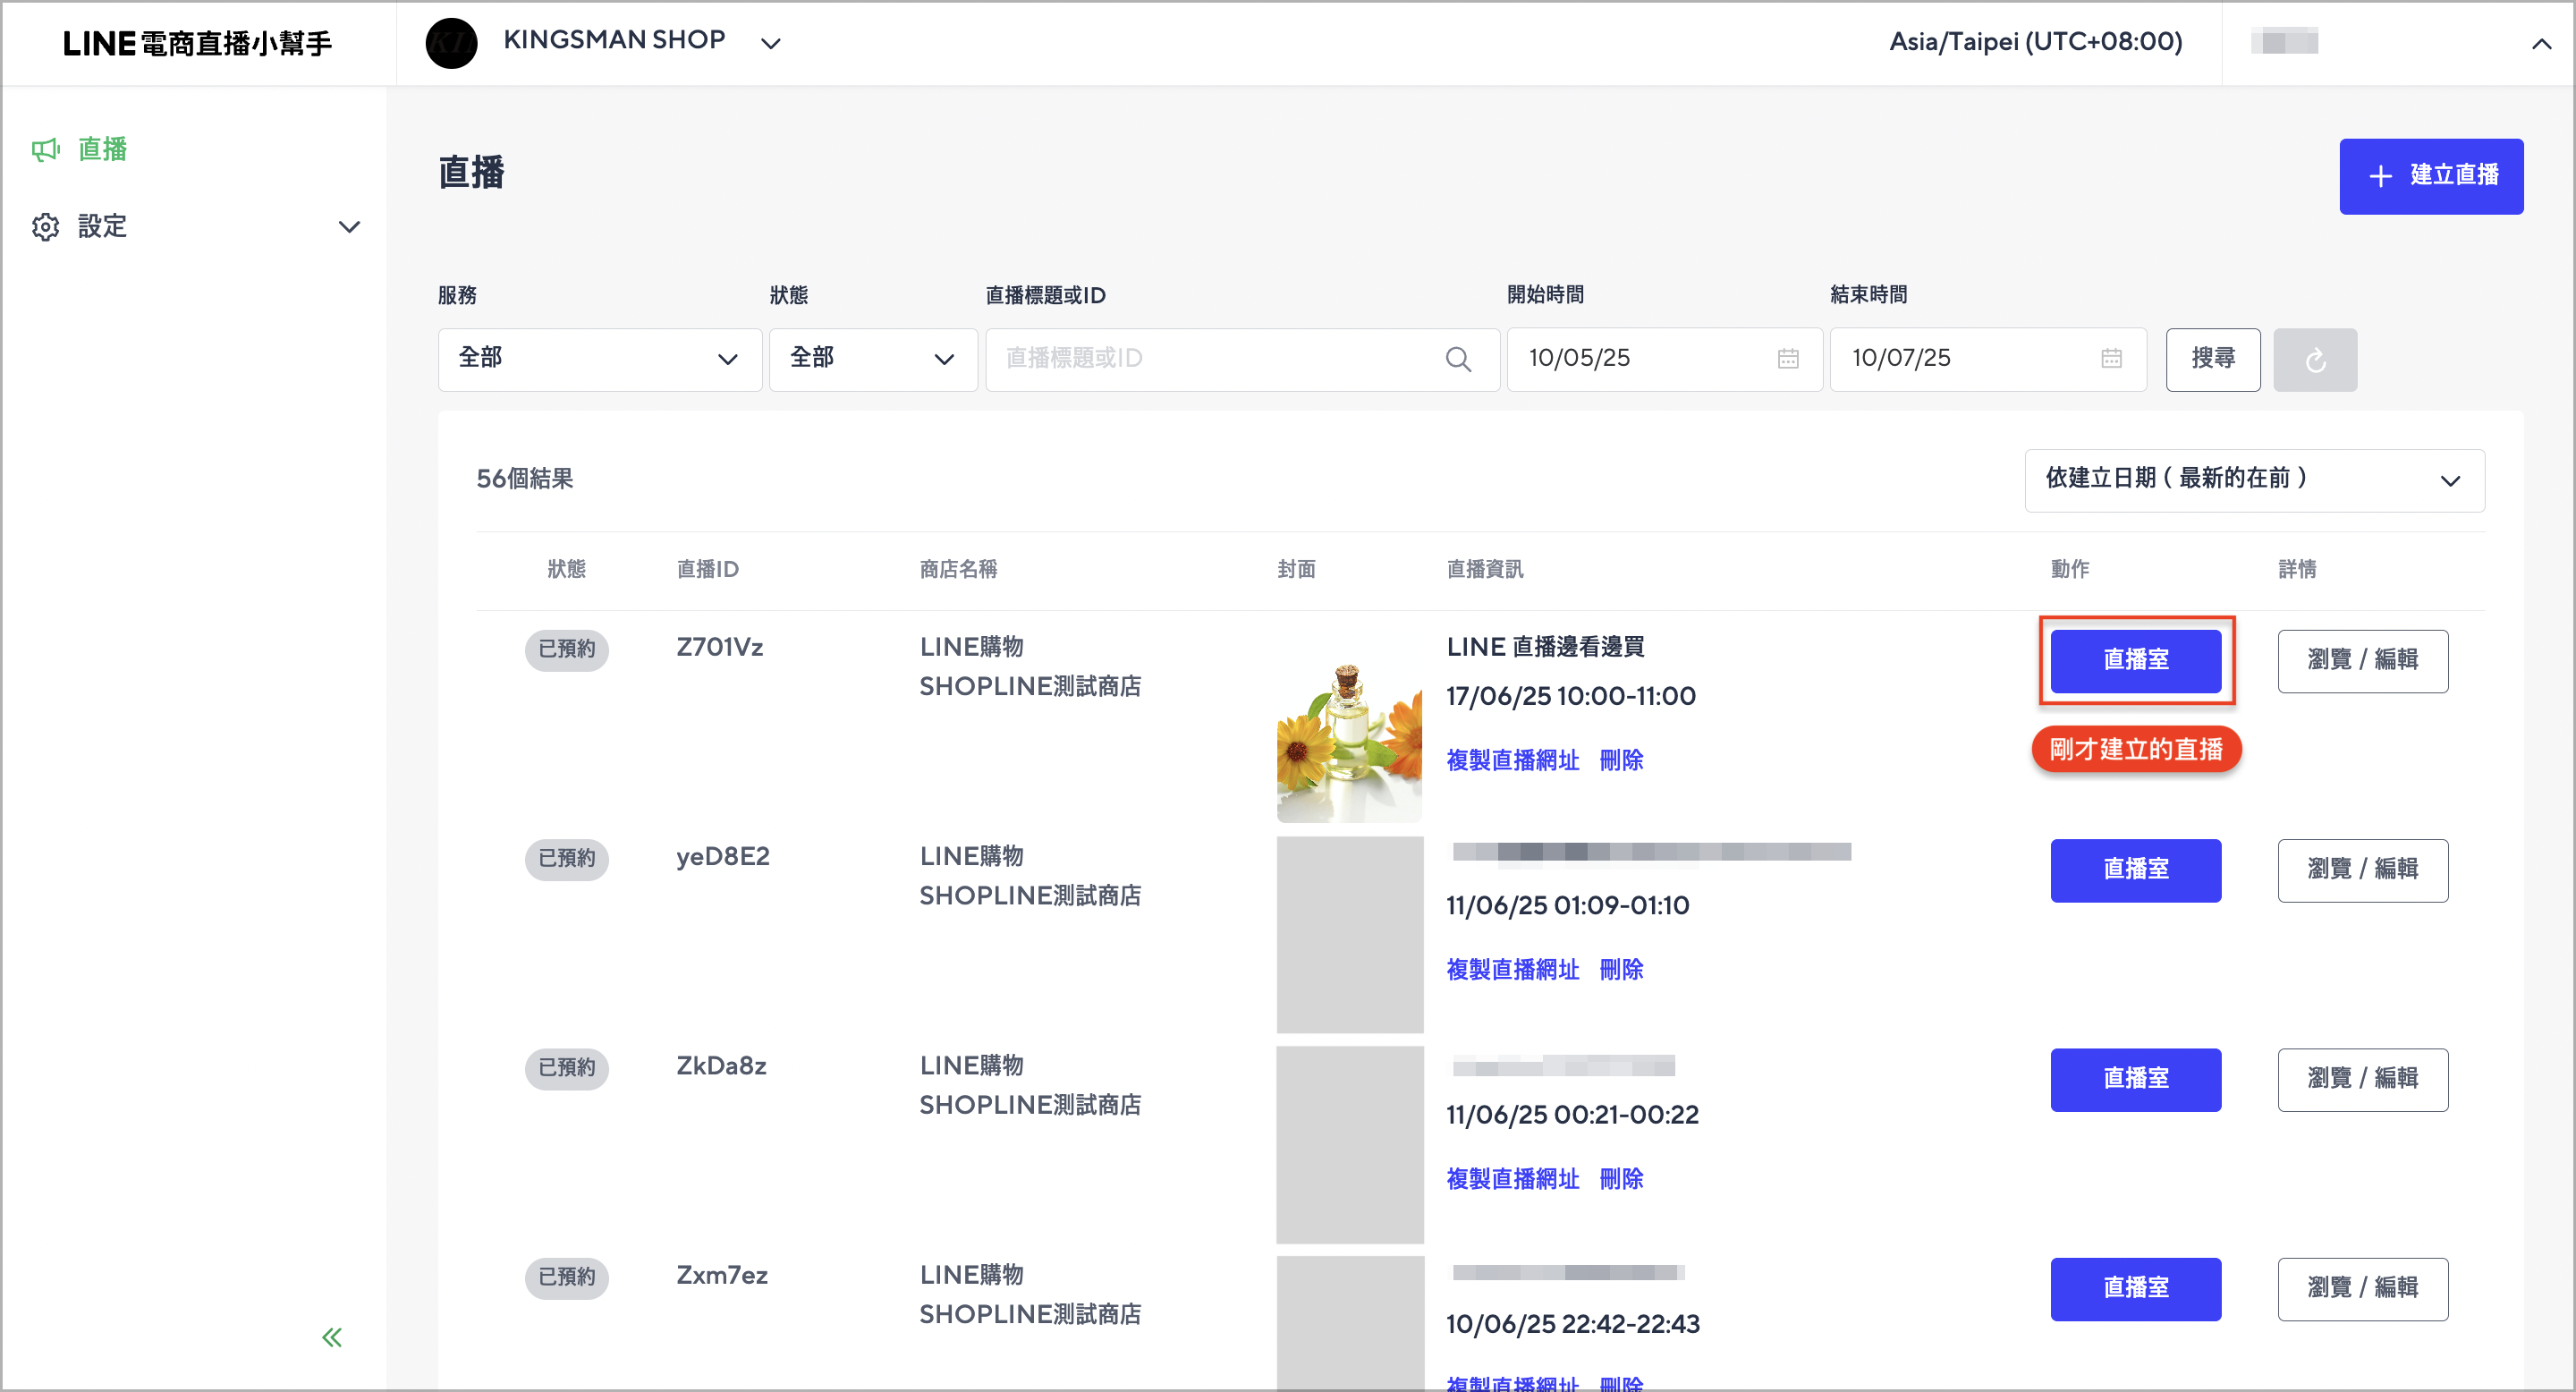Click the 直播資訊 column header

pyautogui.click(x=1485, y=570)
